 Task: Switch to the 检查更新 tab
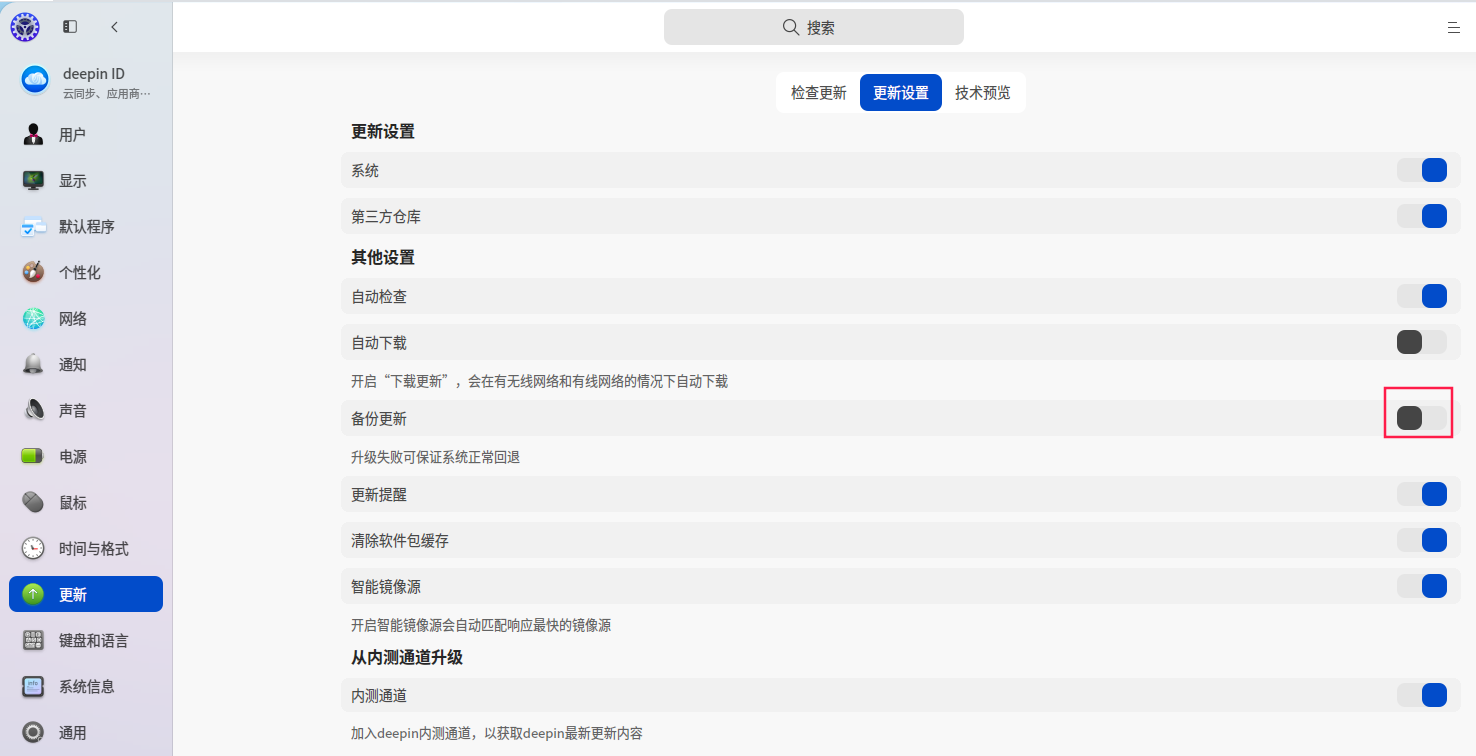tap(819, 93)
